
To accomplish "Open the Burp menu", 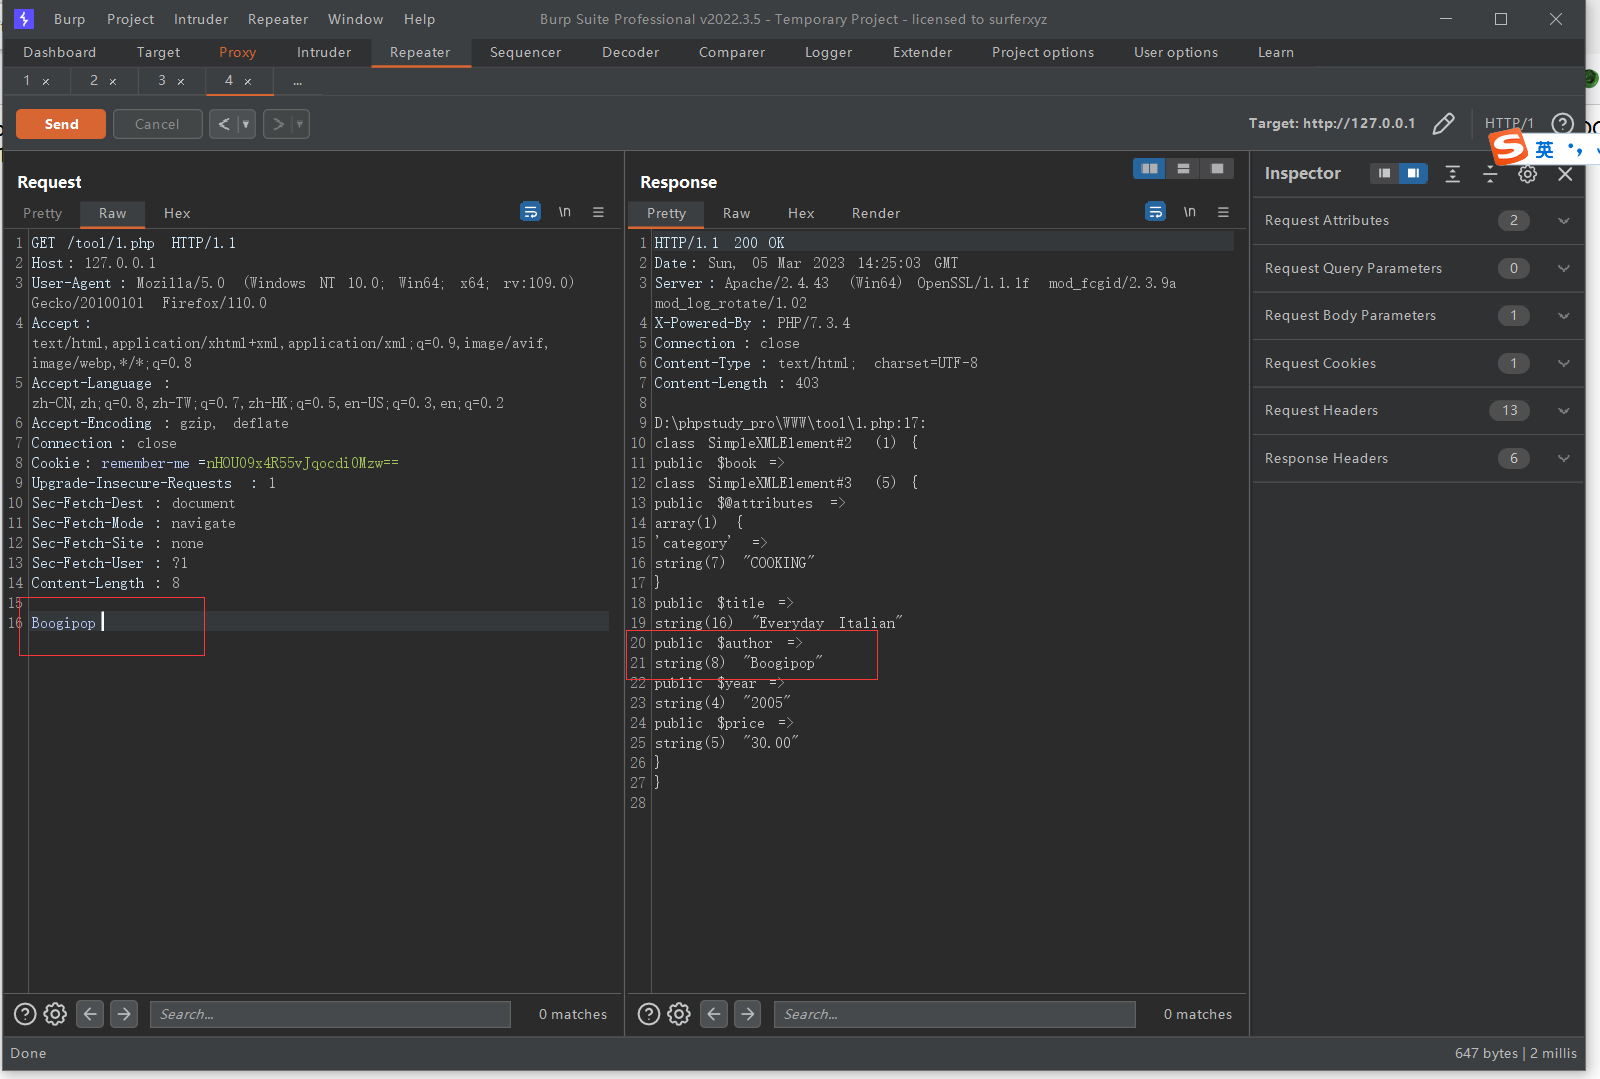I will pos(69,19).
